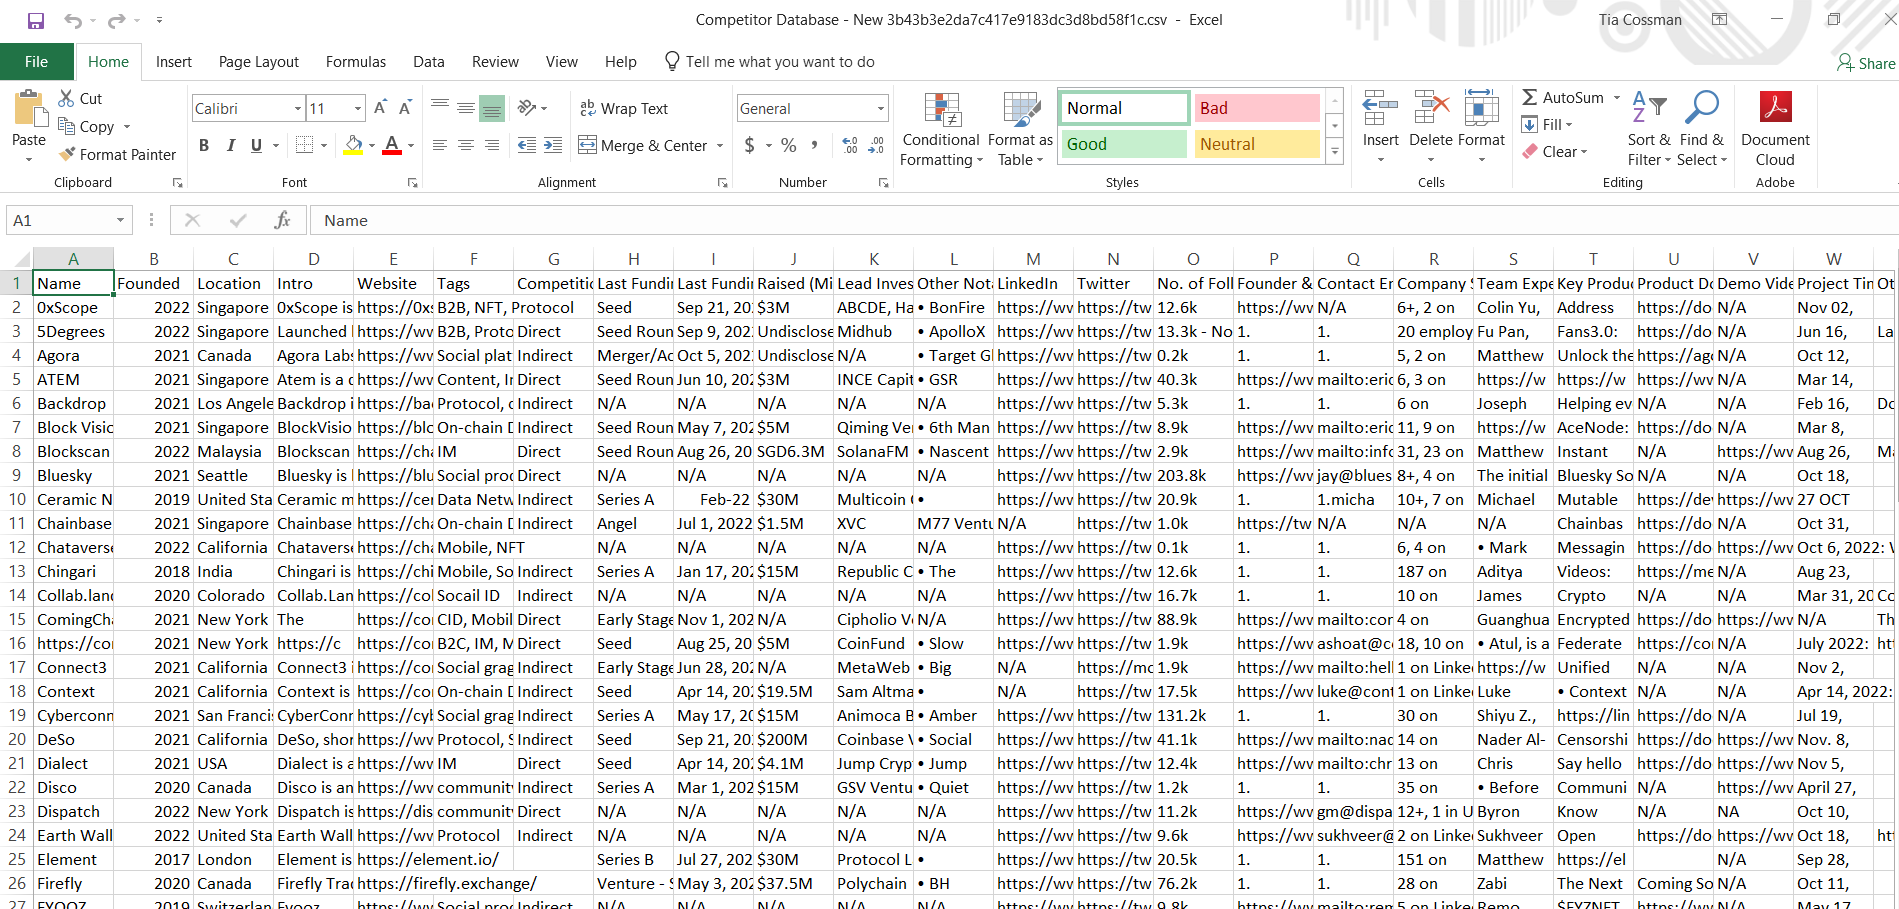The height and width of the screenshot is (909, 1899).
Task: Redo the last undone action
Action: (x=117, y=20)
